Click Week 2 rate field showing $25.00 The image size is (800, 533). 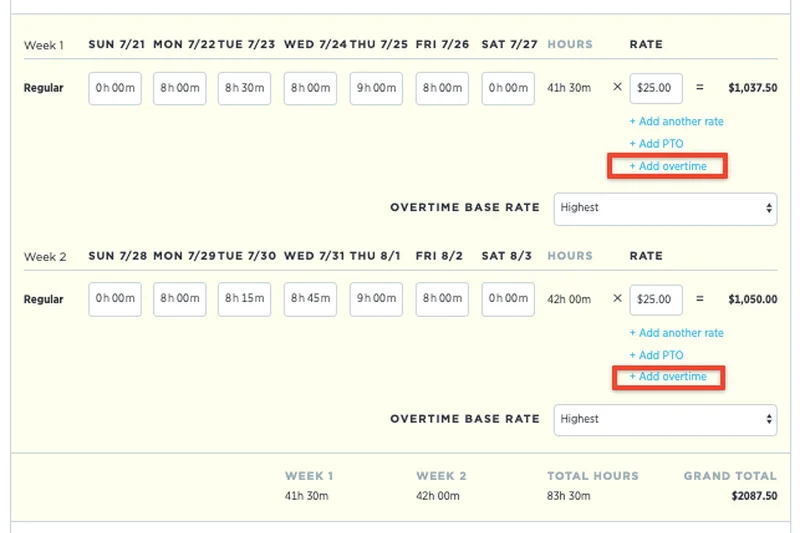656,299
